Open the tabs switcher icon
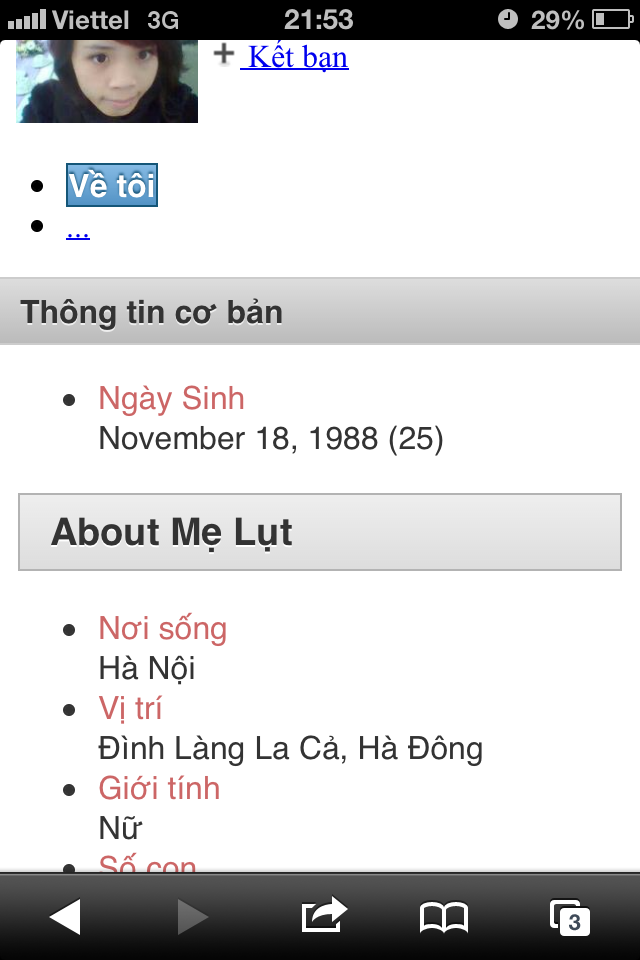Image resolution: width=640 pixels, height=960 pixels. click(570, 916)
